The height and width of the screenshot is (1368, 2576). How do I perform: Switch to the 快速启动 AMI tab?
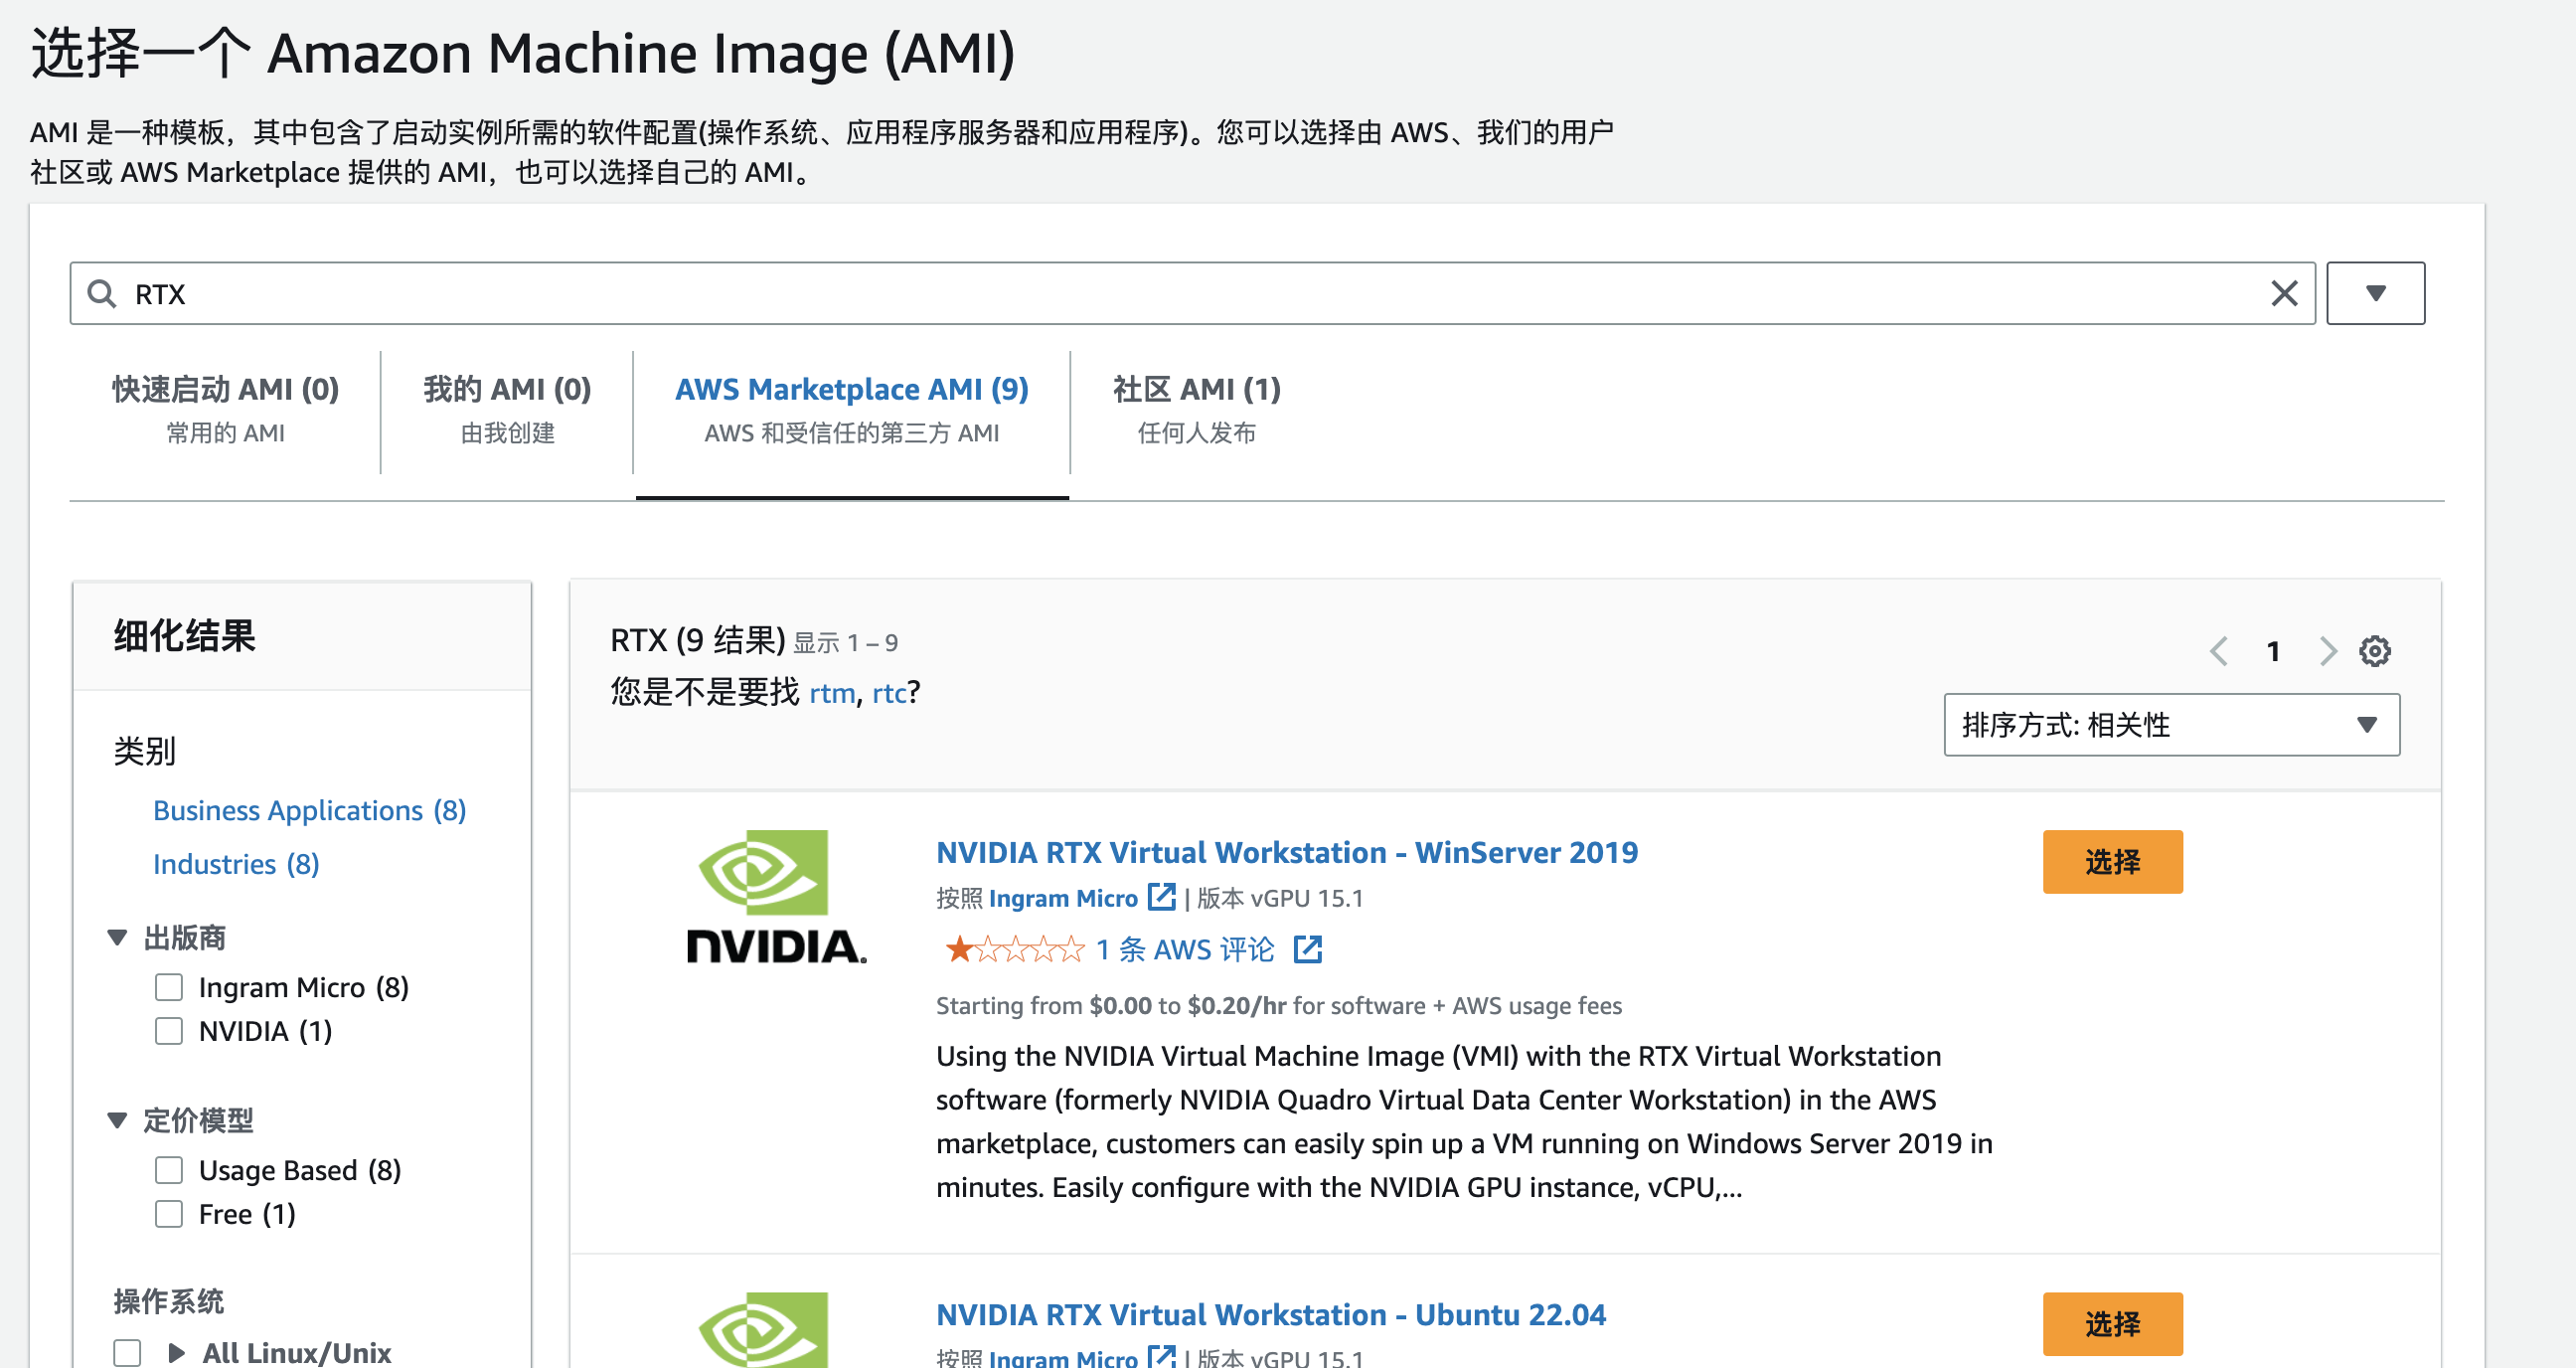pyautogui.click(x=225, y=410)
